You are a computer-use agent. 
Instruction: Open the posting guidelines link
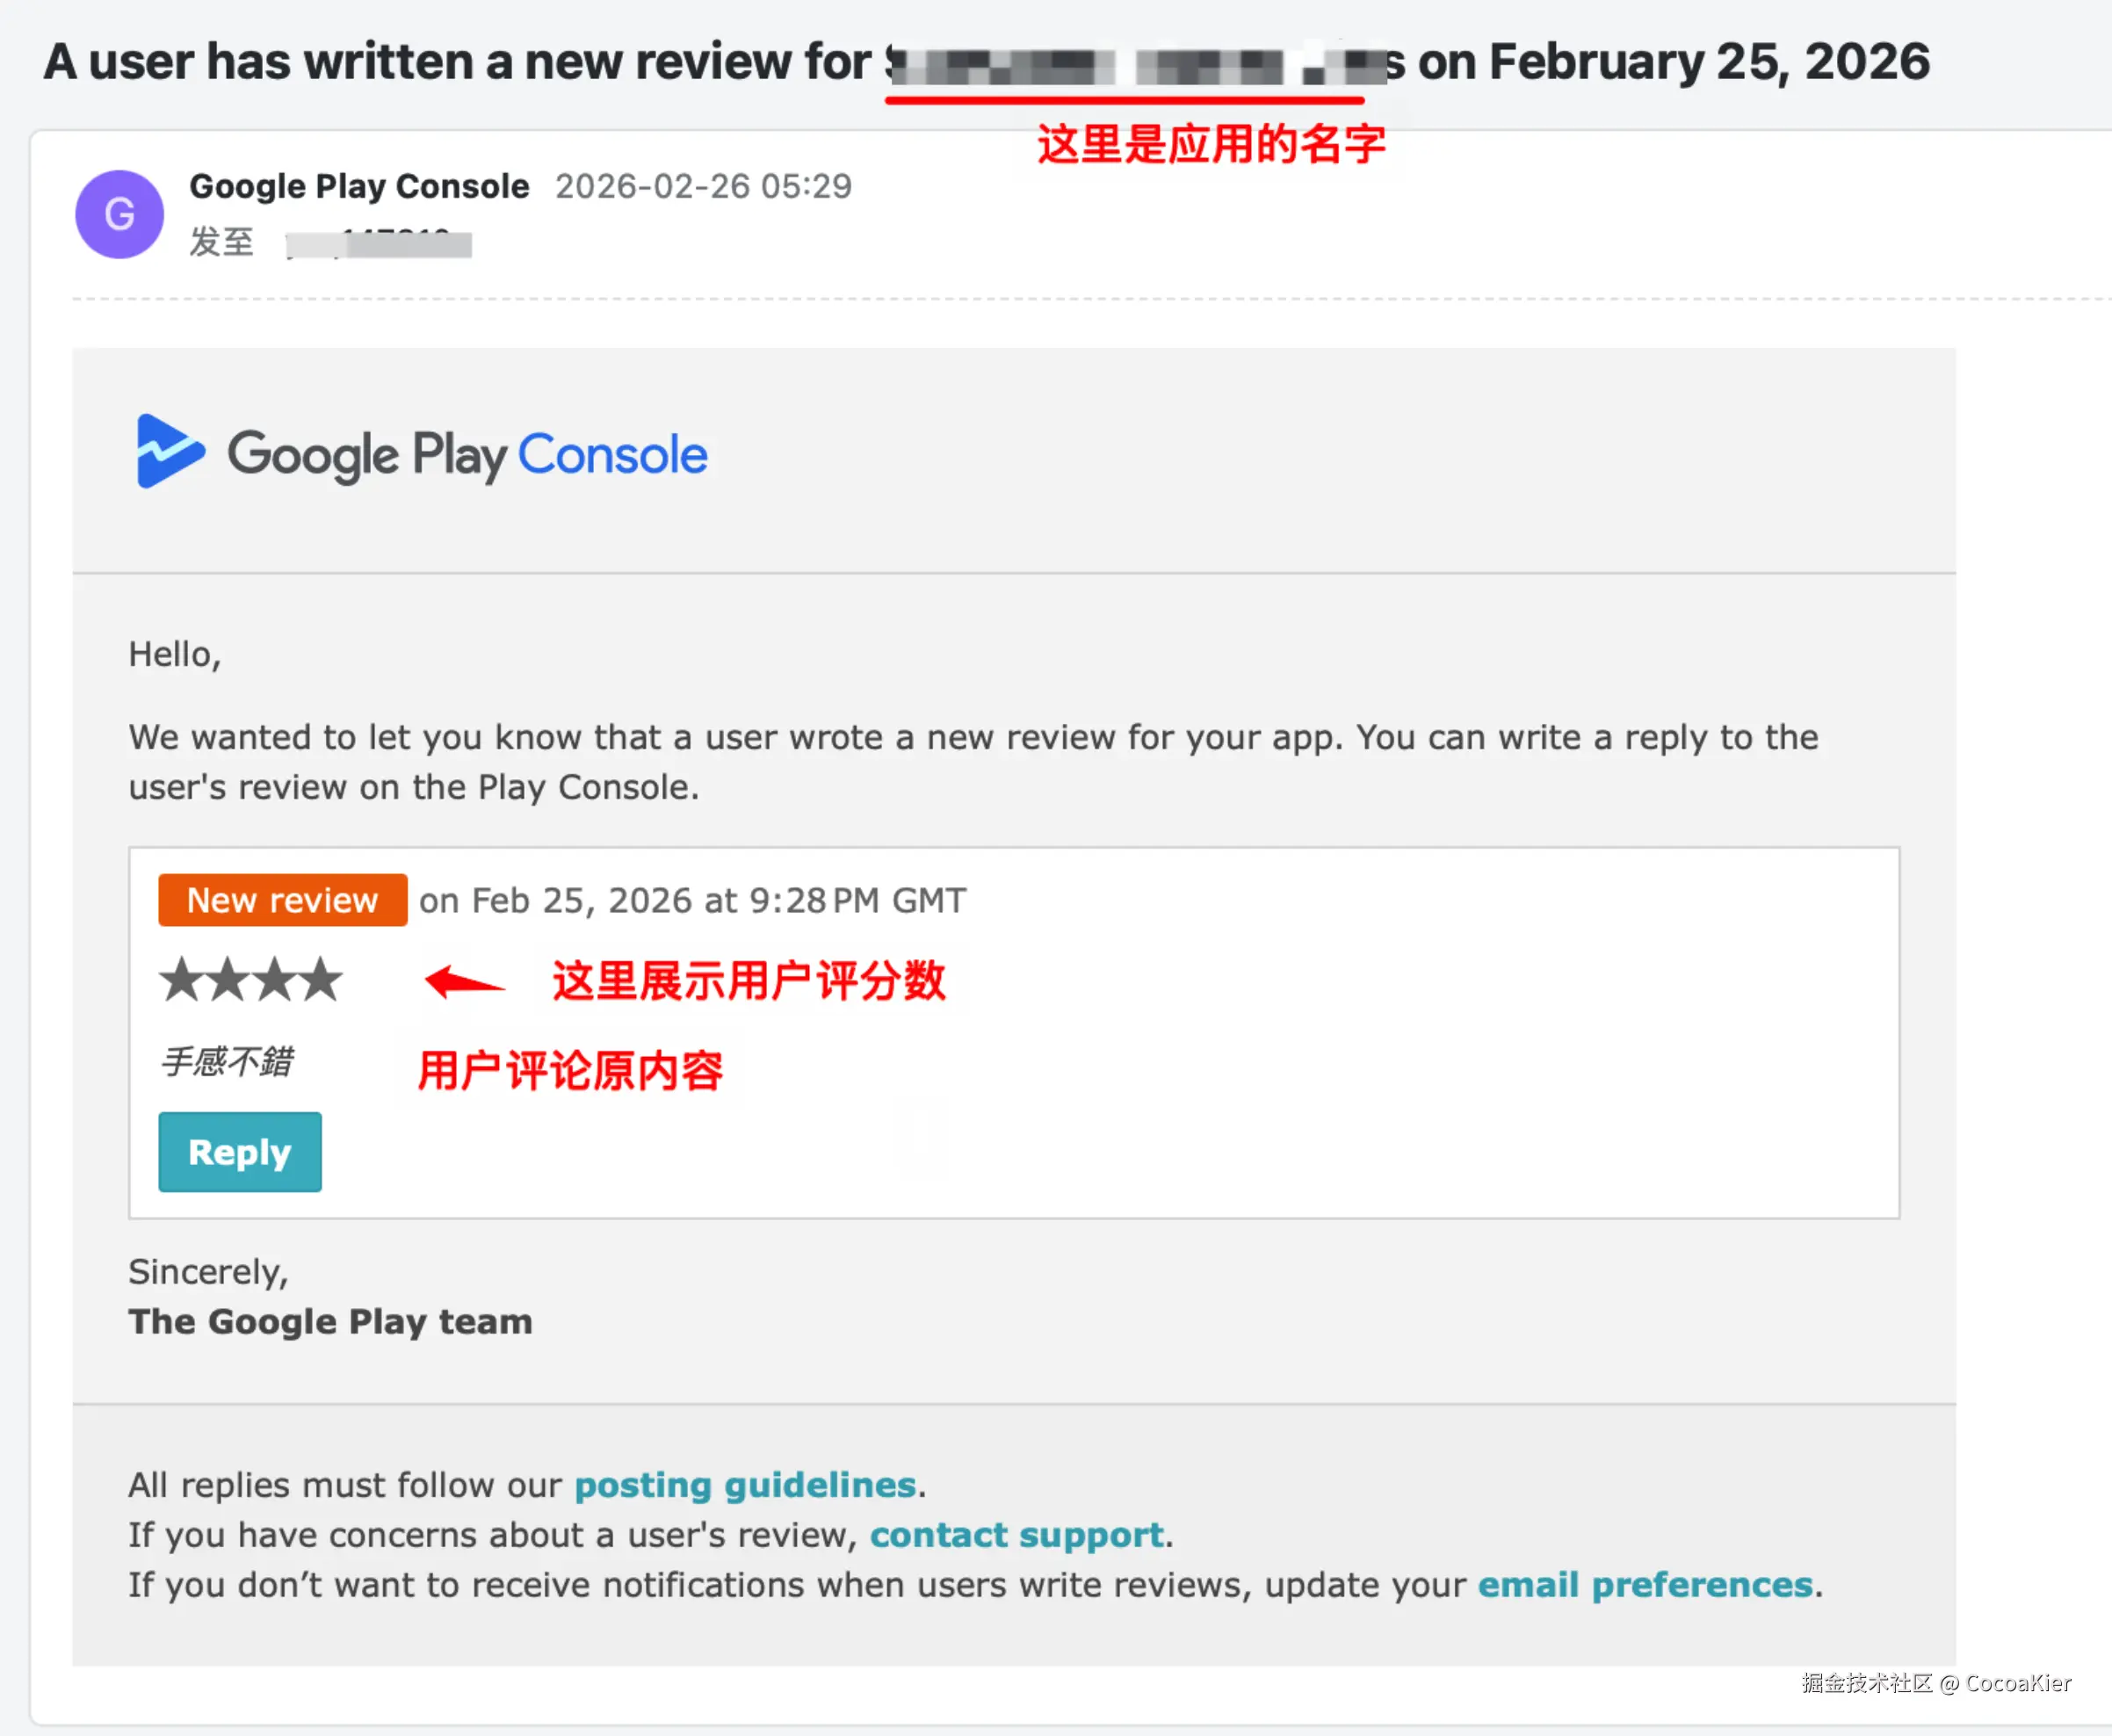click(745, 1485)
